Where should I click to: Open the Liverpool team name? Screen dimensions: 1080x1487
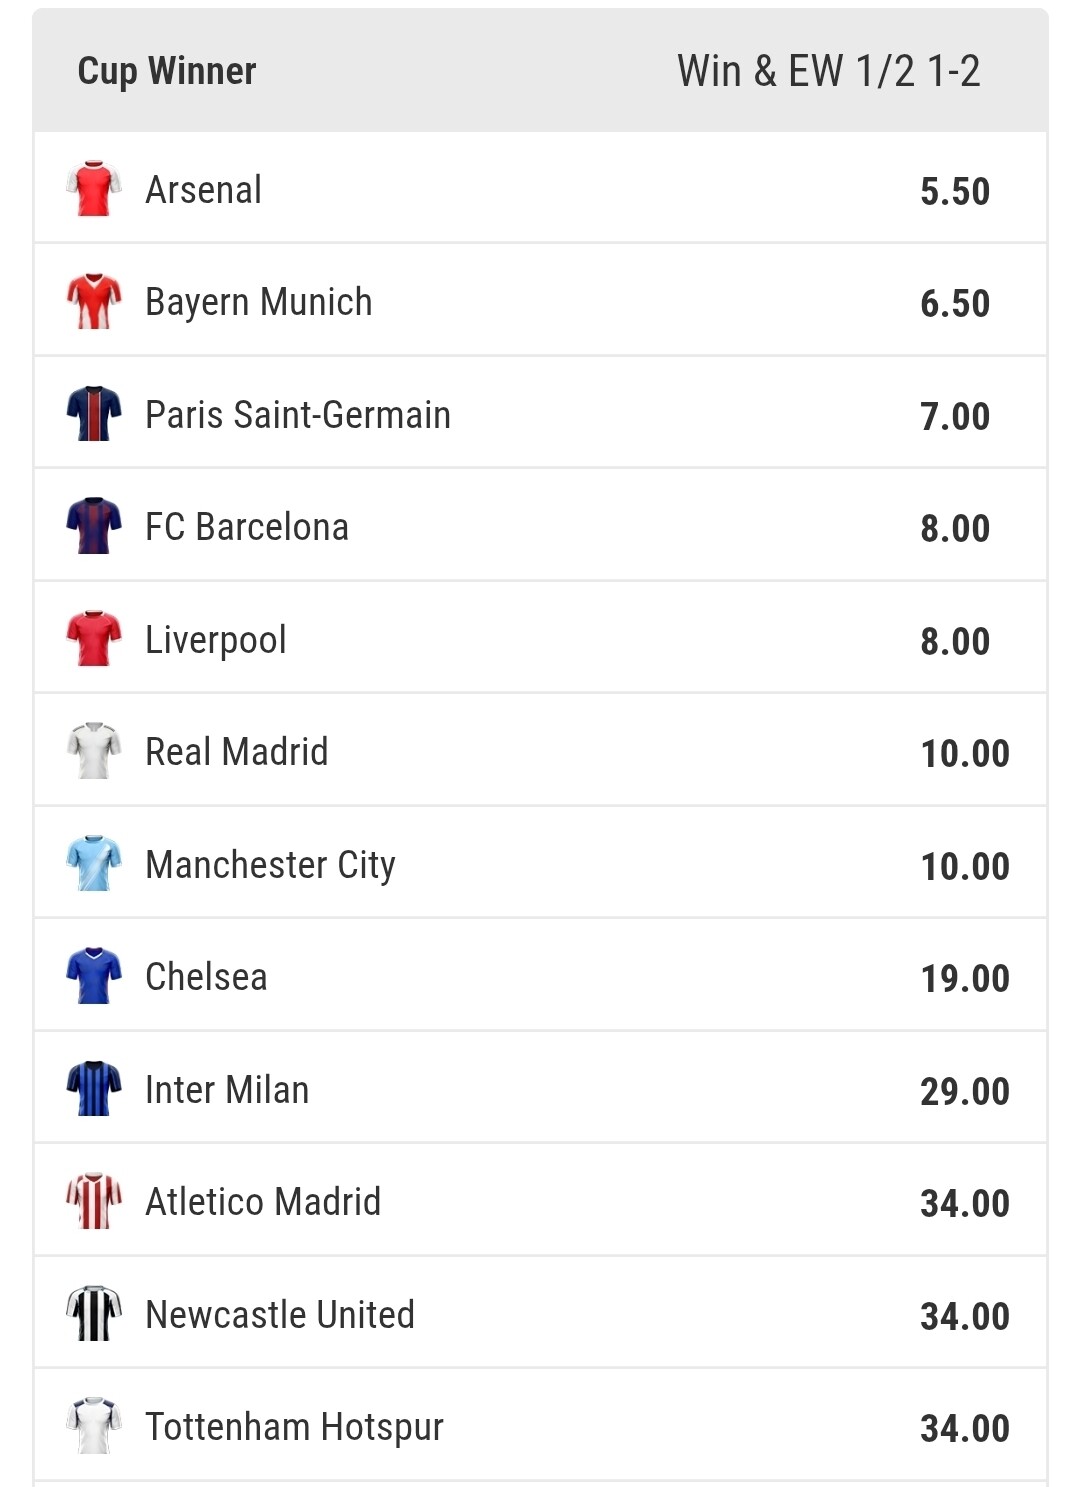point(216,640)
